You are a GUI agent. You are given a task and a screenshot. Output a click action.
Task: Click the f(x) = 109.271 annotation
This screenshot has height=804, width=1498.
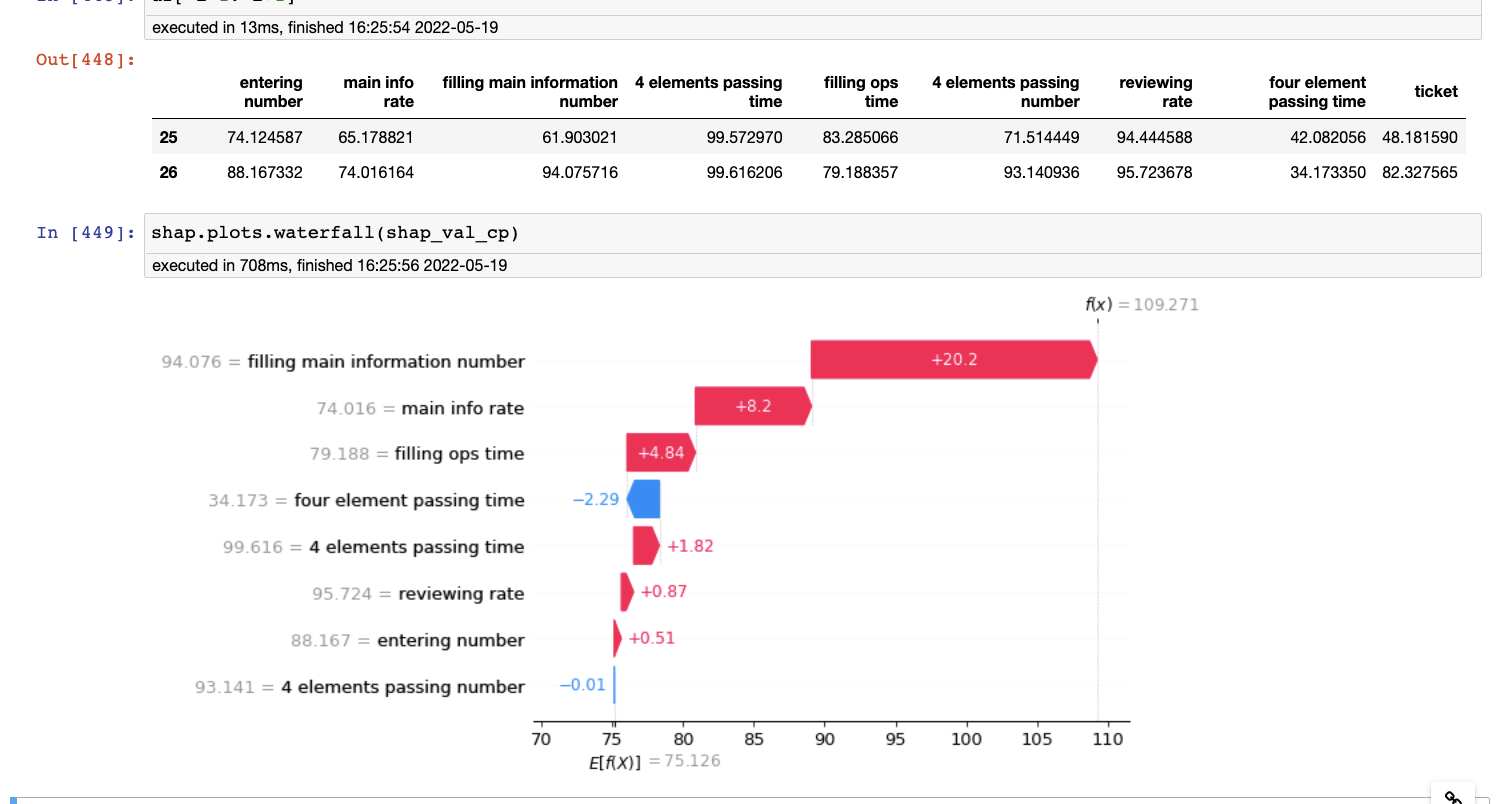[1142, 304]
